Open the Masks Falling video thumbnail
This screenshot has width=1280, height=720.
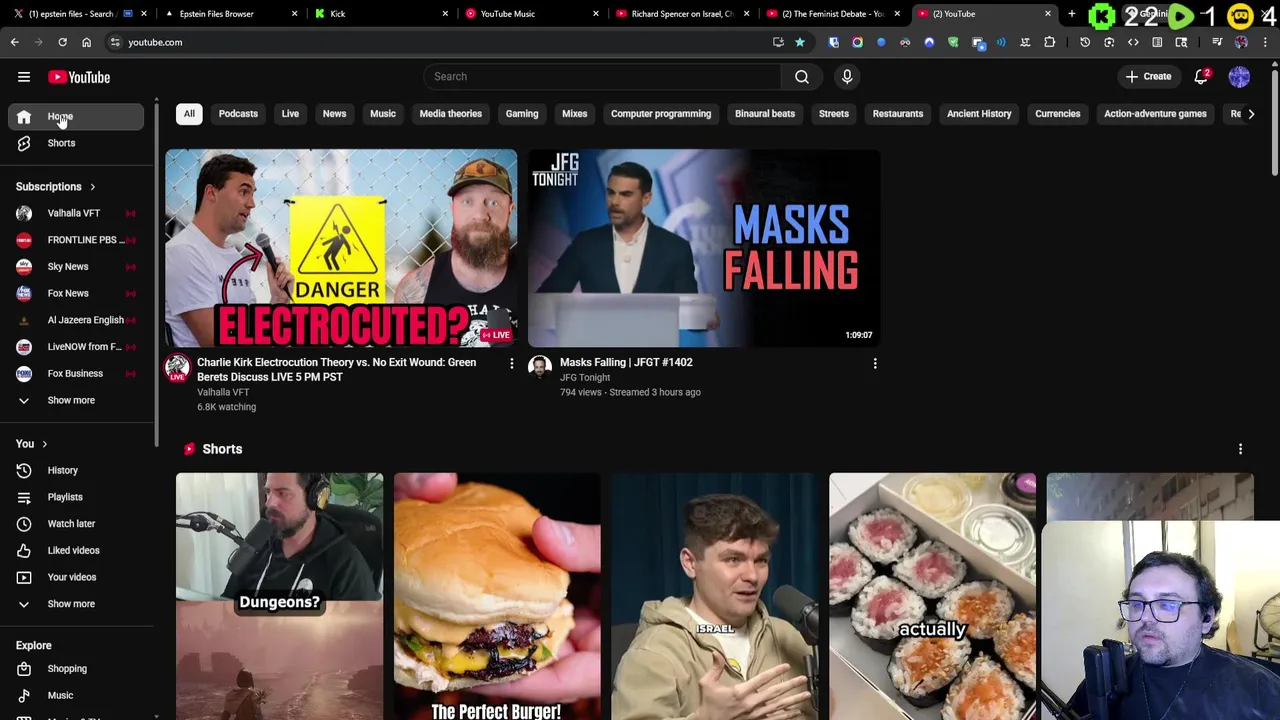[x=704, y=248]
